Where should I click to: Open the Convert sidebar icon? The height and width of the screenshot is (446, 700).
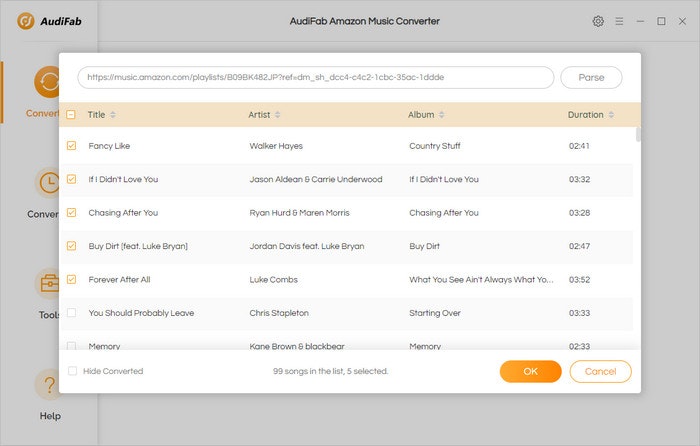pos(47,82)
